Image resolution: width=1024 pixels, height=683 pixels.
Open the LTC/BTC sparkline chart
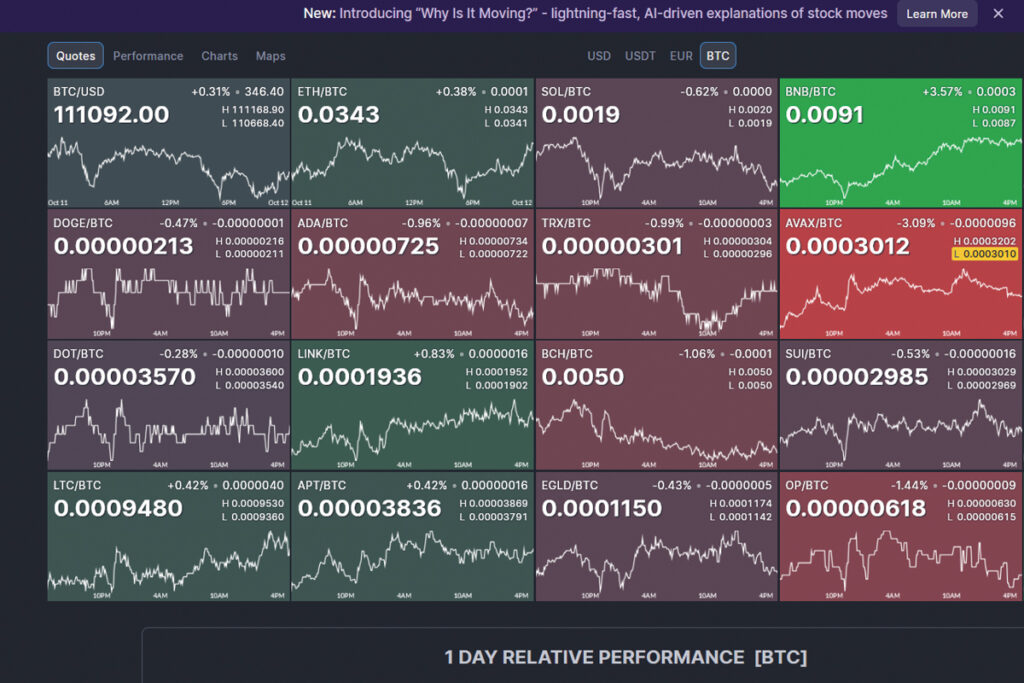[x=168, y=562]
